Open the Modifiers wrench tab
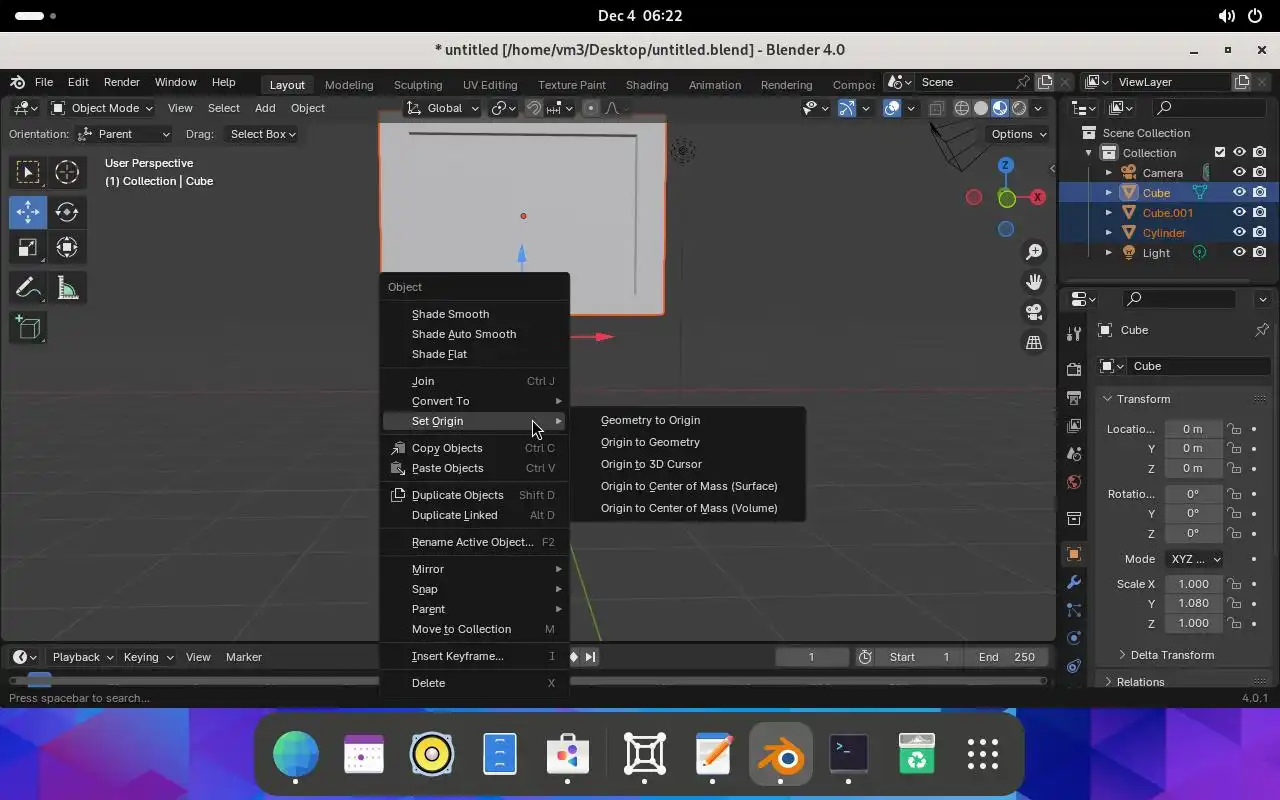 point(1074,582)
